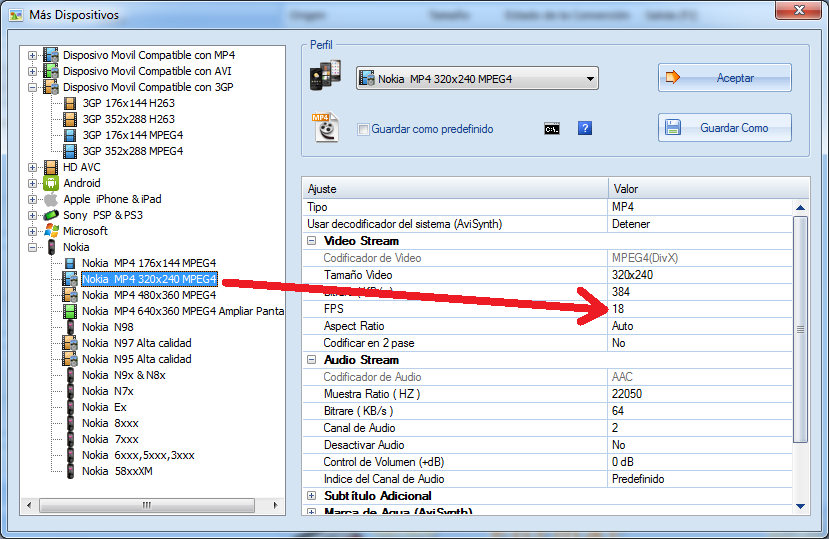Click the HD AVC film icon

point(51,167)
